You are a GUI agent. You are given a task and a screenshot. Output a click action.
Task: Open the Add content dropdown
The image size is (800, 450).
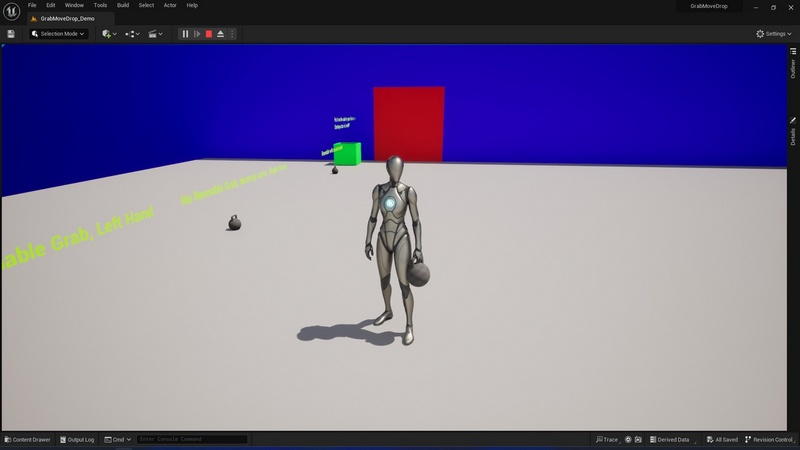109,34
